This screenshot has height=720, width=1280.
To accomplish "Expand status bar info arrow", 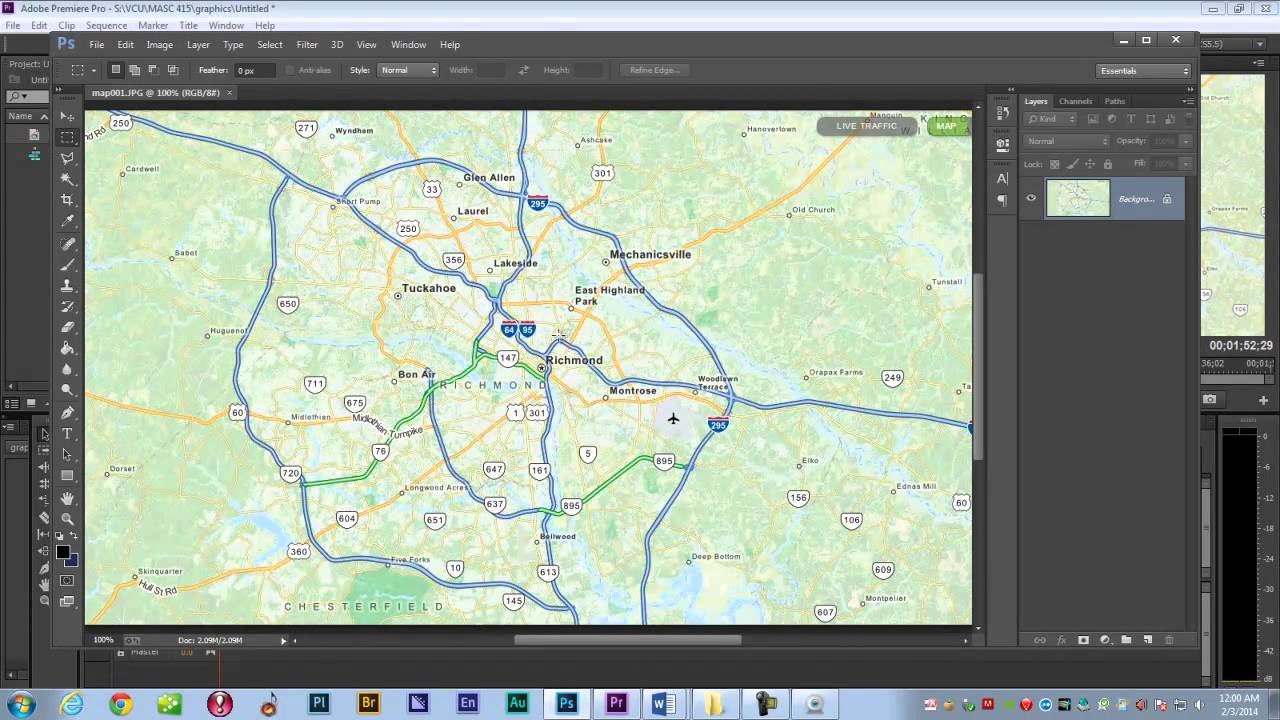I will click(283, 640).
